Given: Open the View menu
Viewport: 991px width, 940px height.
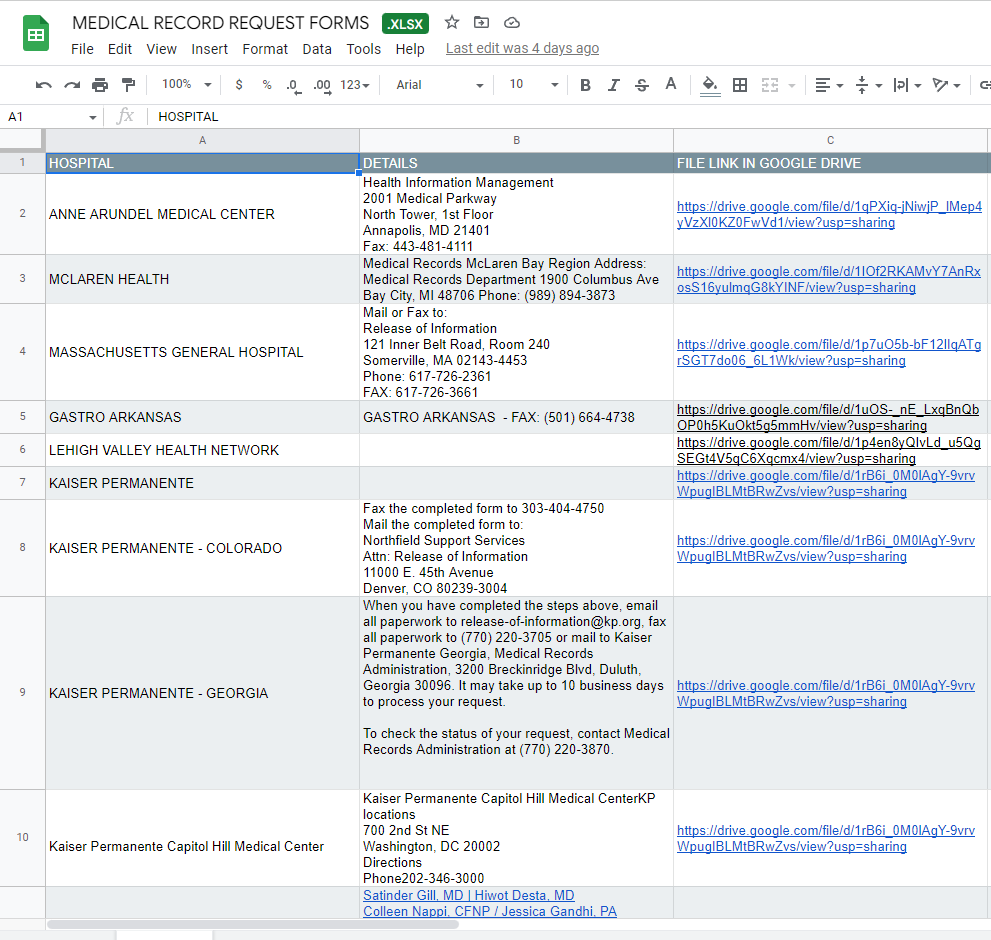Looking at the screenshot, I should (161, 49).
